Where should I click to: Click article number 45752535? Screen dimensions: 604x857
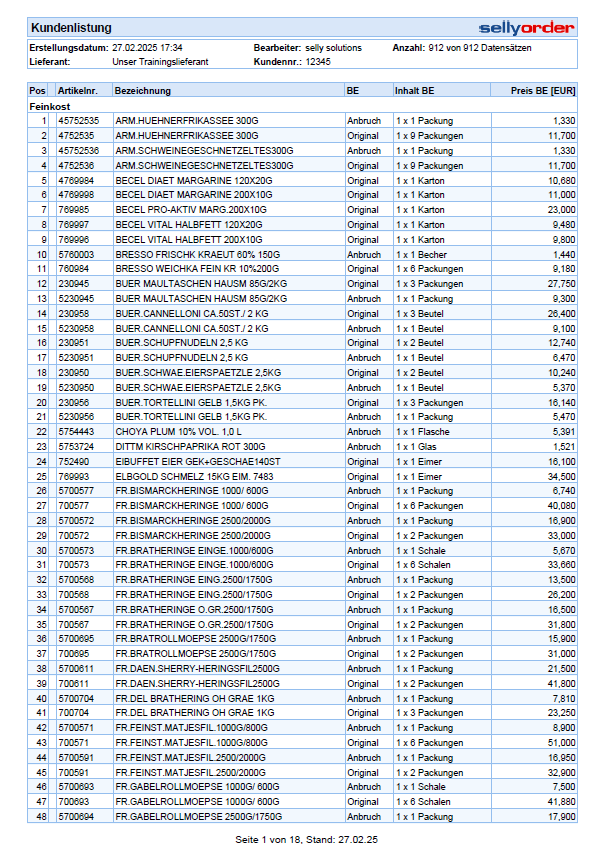pos(79,121)
